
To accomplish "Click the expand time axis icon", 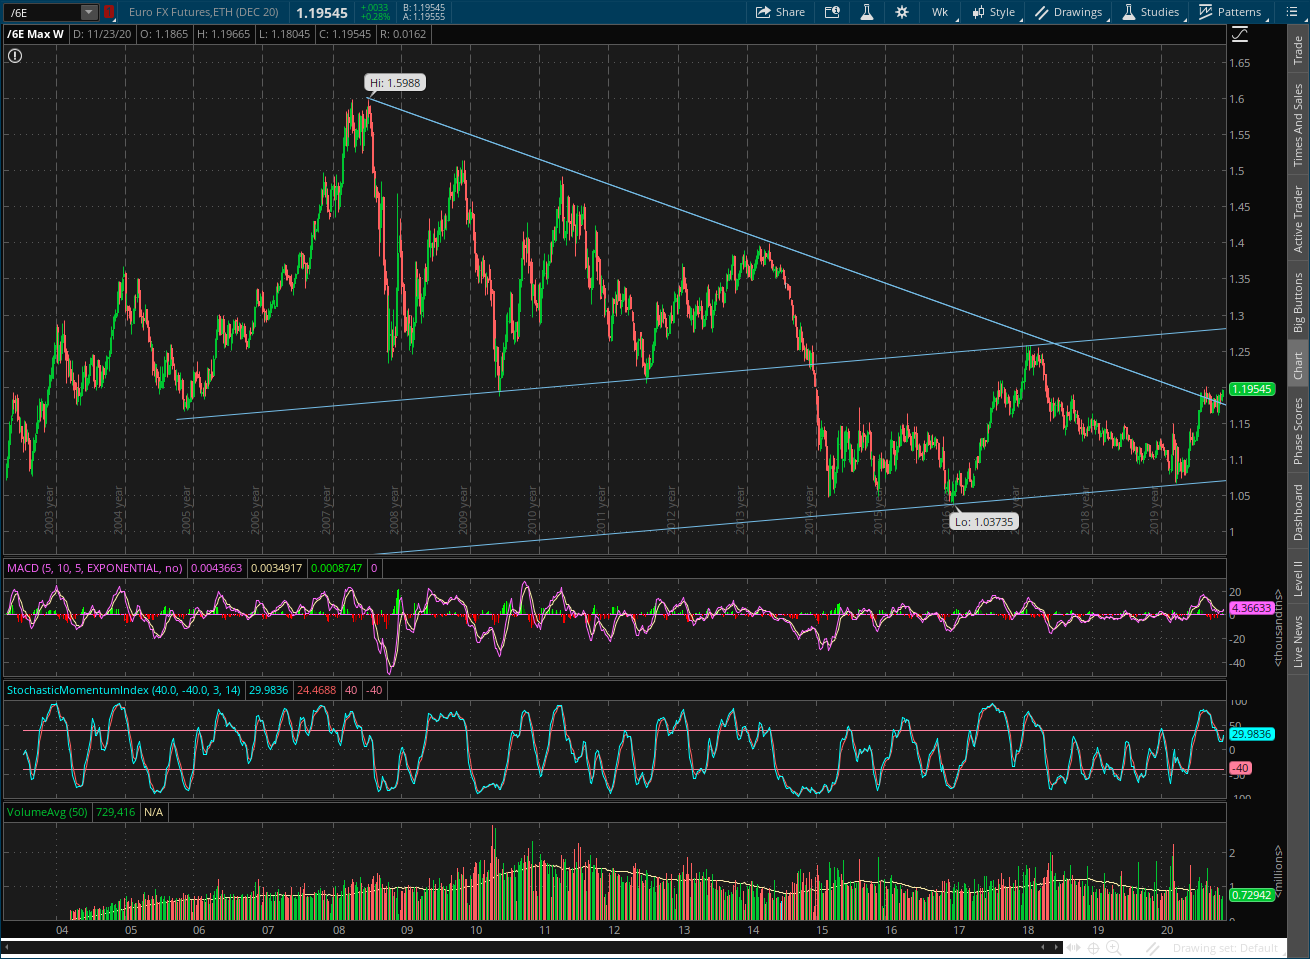I will pos(1075,948).
